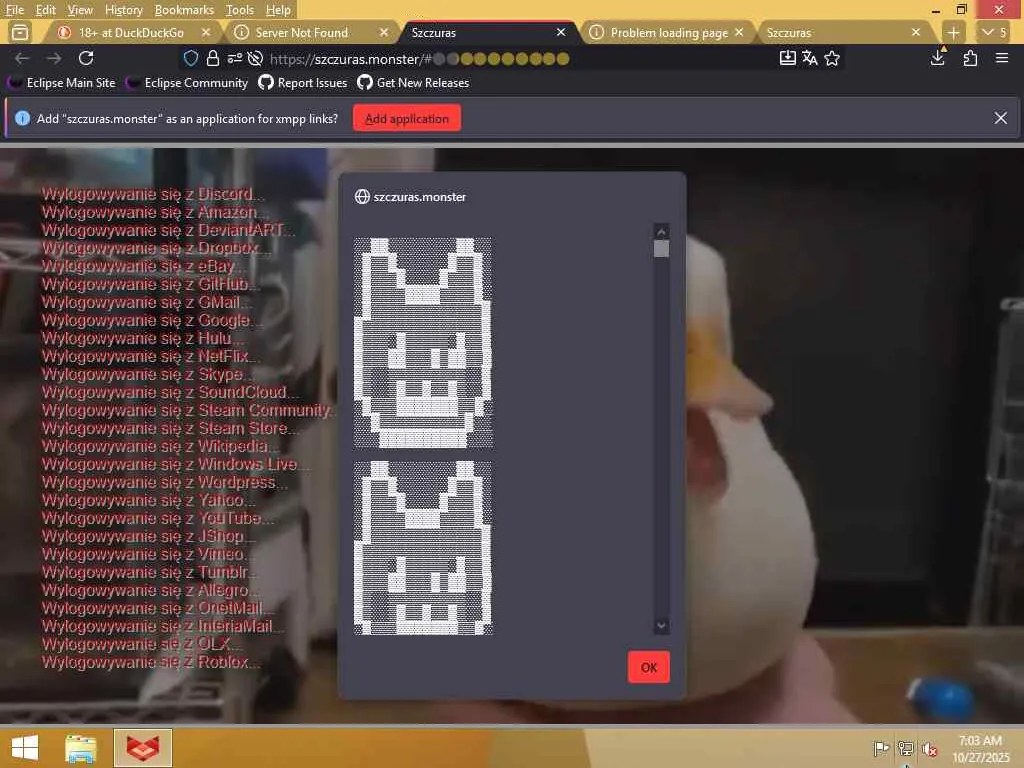The width and height of the screenshot is (1024, 768).
Task: Click 'Wylogowywanie się z YouTube' line
Action: click(157, 518)
